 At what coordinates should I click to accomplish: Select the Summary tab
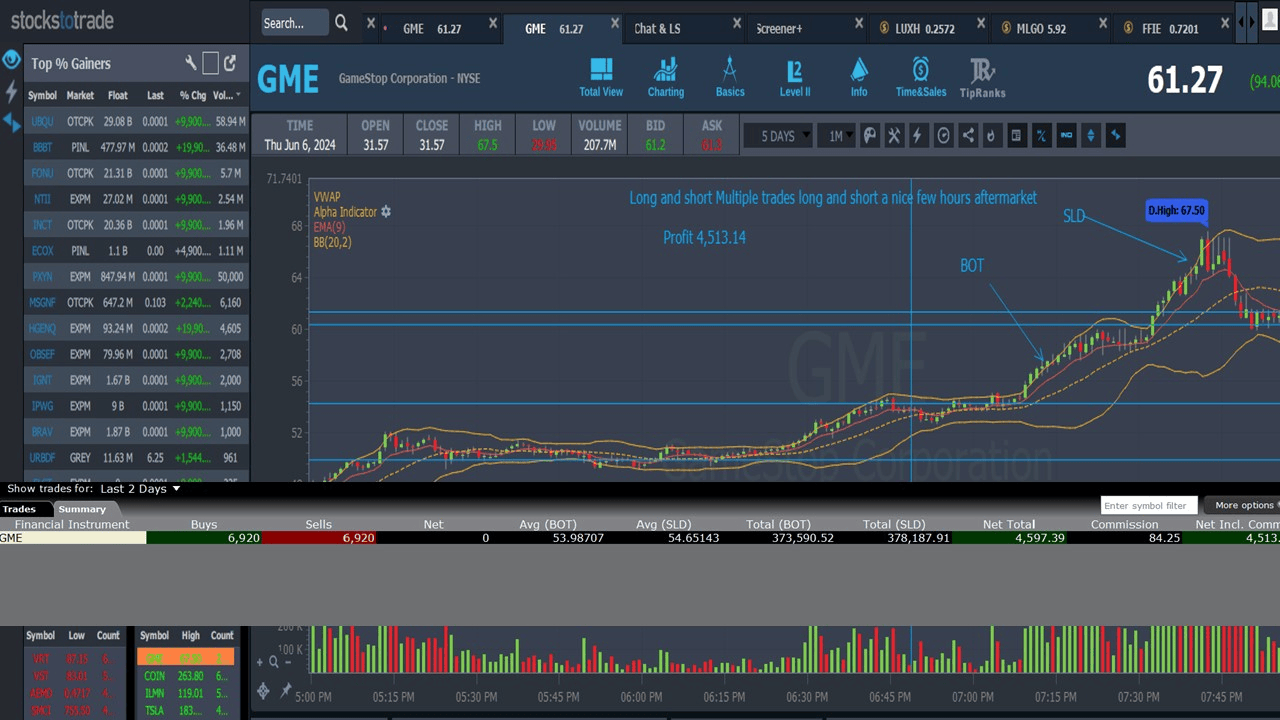click(82, 509)
